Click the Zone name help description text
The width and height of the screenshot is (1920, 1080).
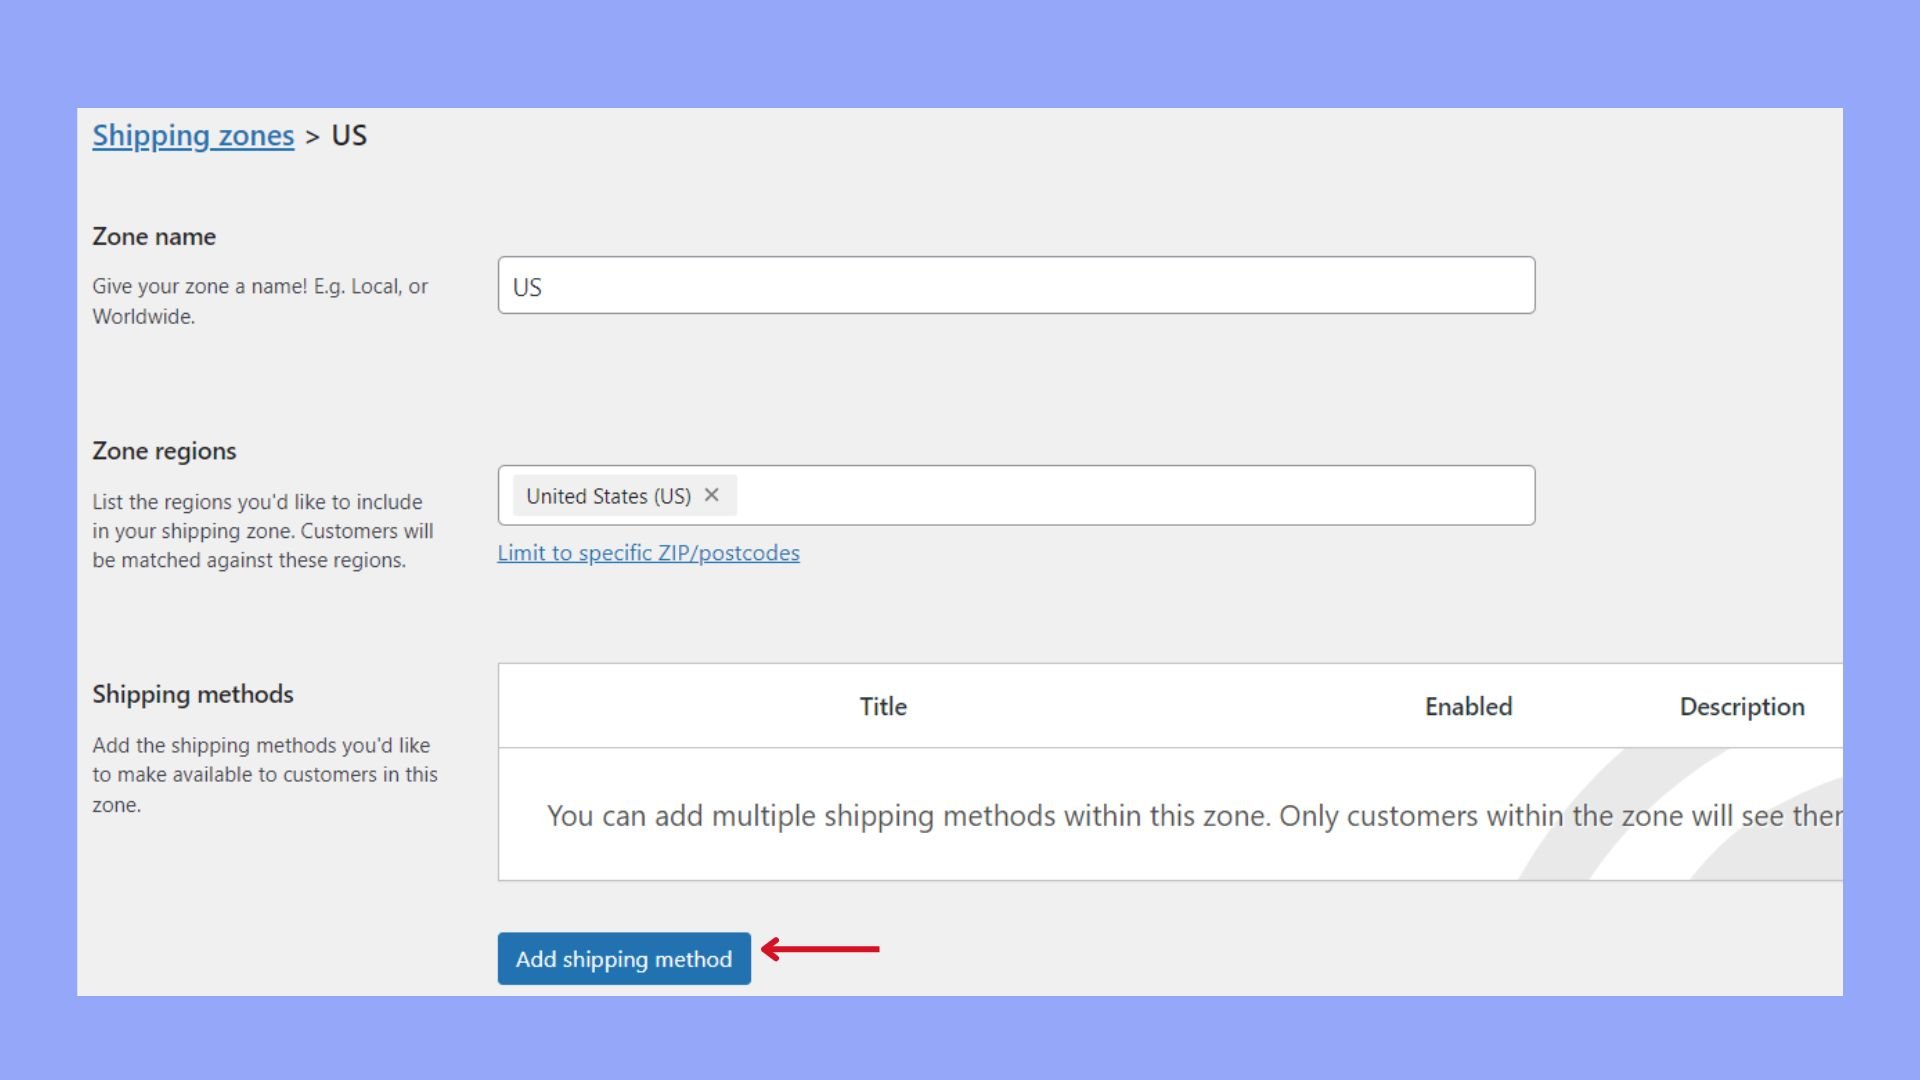[259, 301]
